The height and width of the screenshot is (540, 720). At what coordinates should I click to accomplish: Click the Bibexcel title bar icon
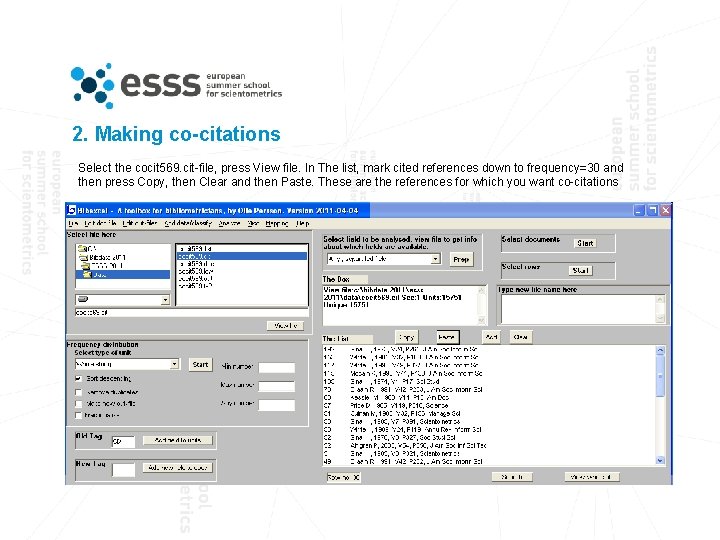(x=71, y=210)
